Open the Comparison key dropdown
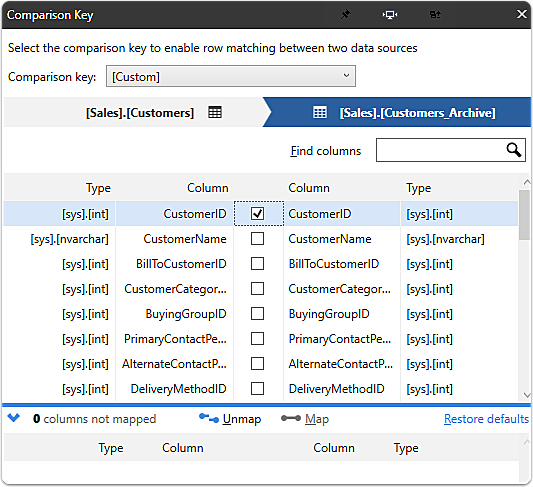The image size is (533, 487). coord(231,76)
